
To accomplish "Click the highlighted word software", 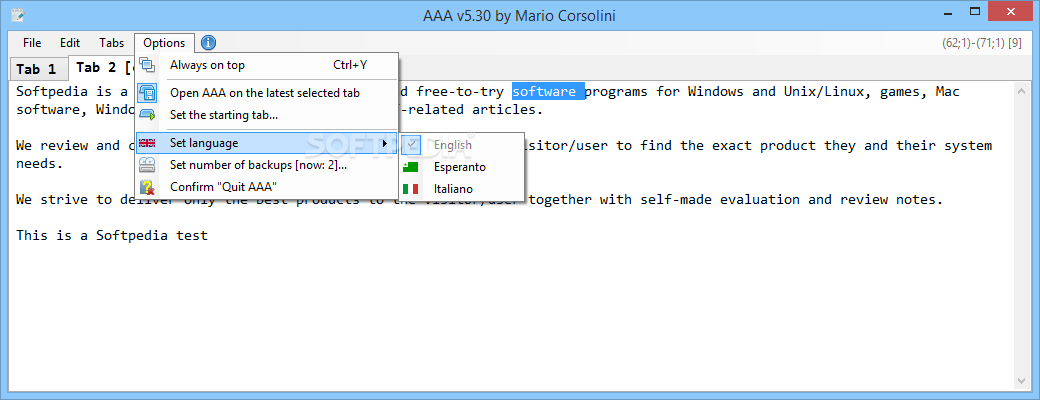I will point(548,91).
